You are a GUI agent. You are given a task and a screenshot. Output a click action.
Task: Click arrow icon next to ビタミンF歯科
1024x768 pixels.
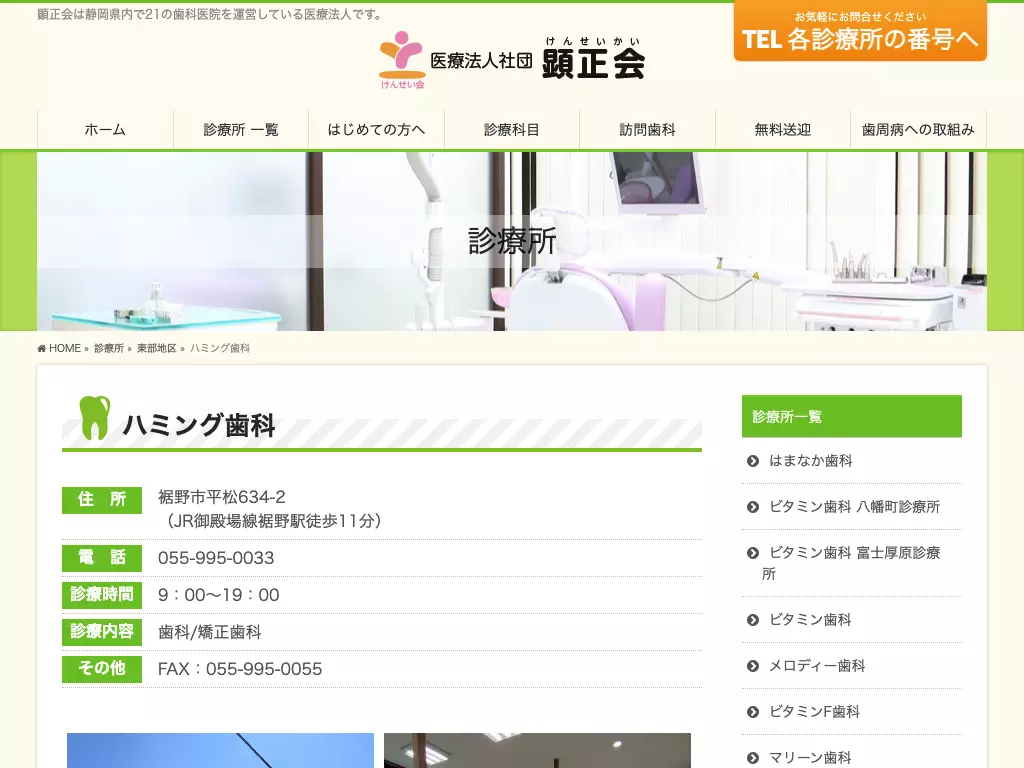[753, 712]
